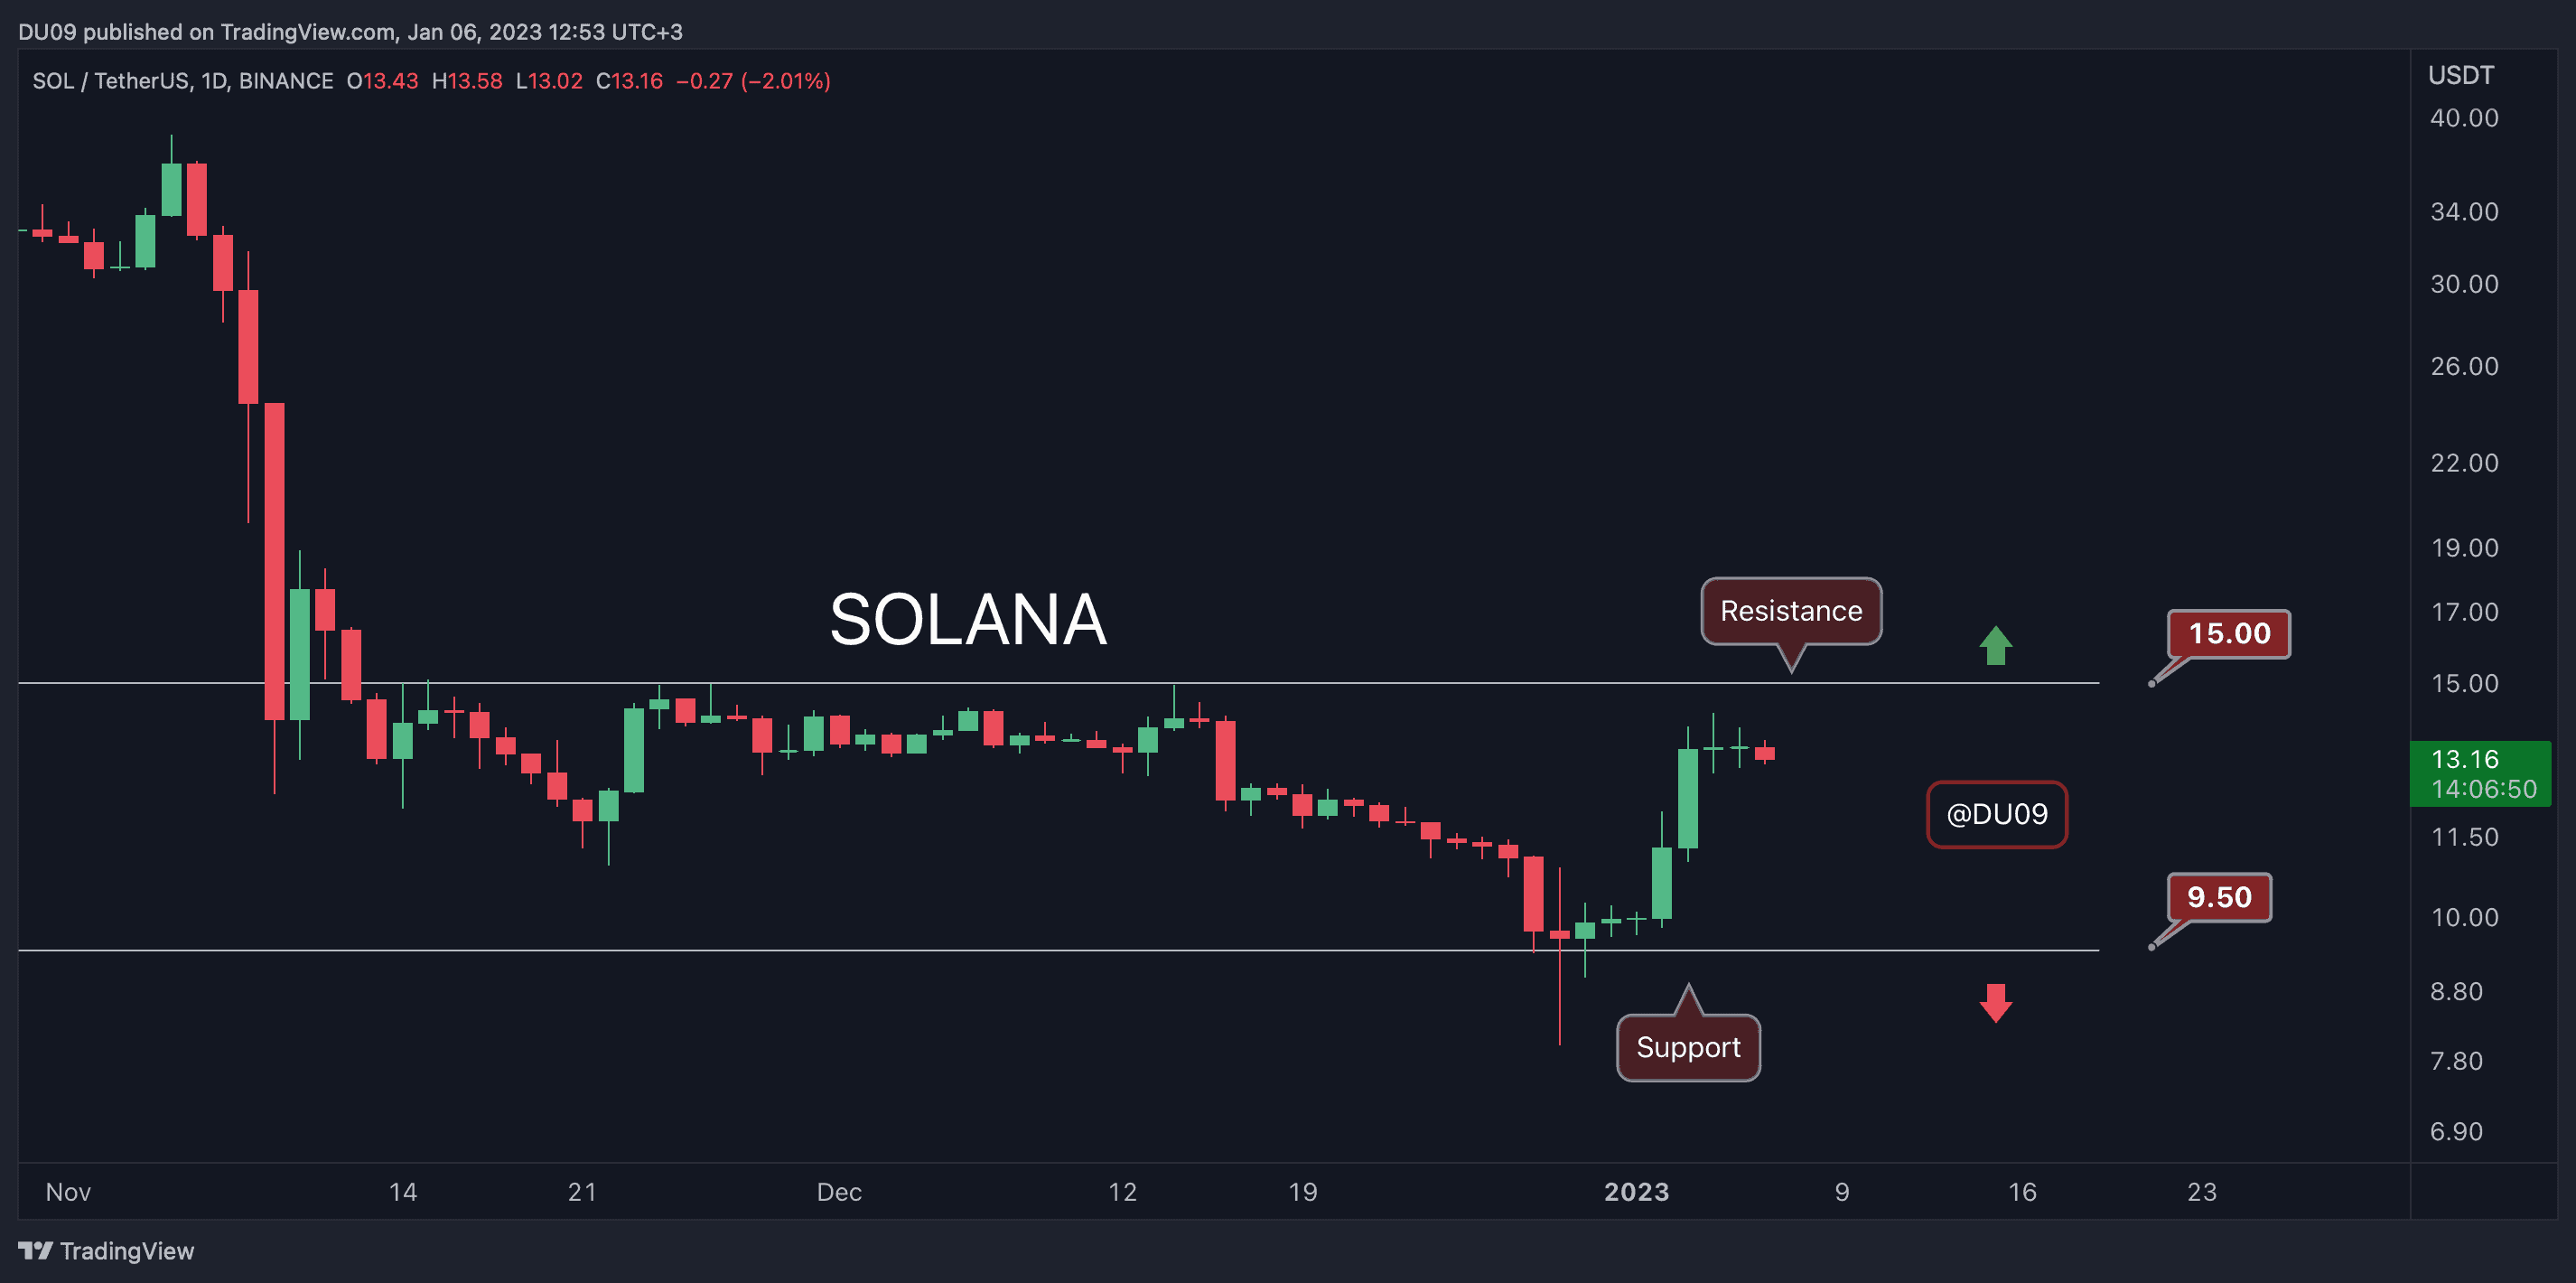Click the 9.50 price callout

point(2219,897)
